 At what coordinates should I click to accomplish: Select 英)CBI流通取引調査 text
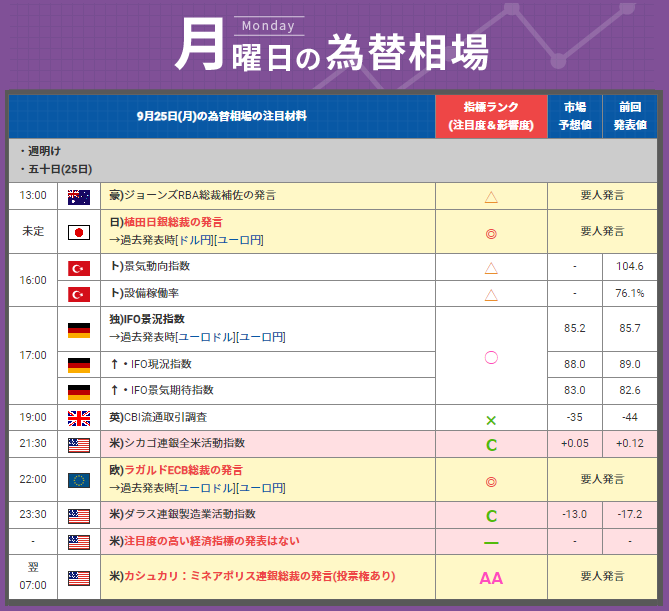pos(158,417)
